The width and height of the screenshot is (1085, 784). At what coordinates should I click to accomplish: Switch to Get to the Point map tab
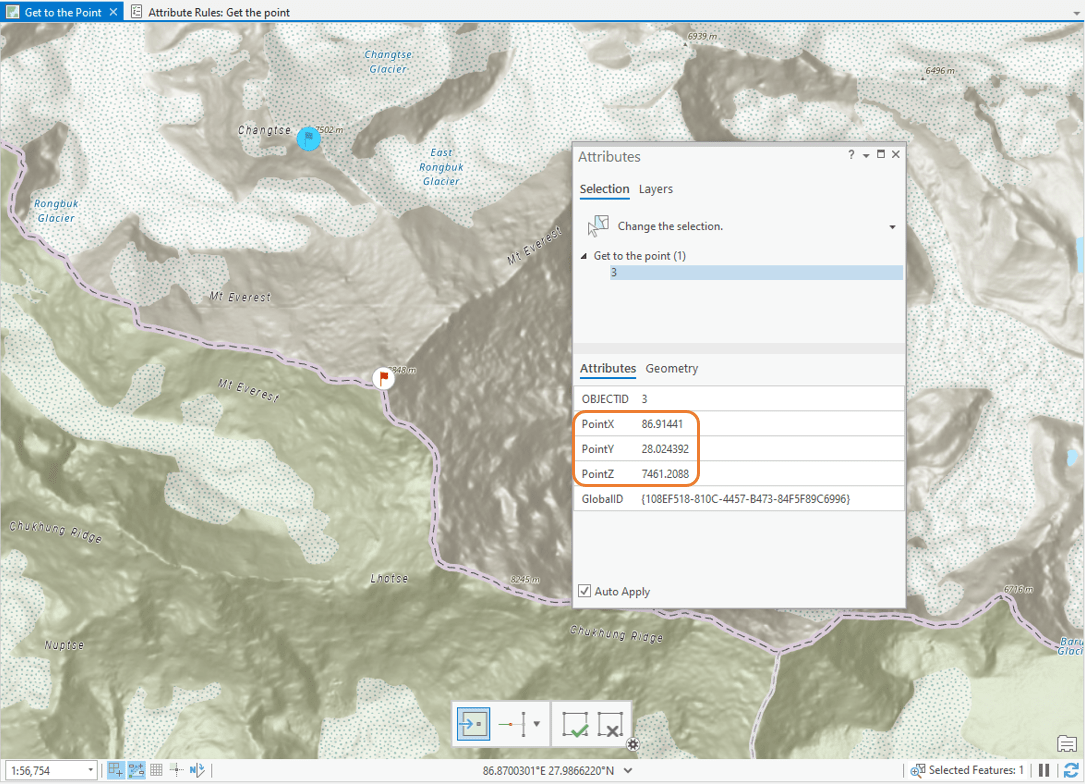pos(63,12)
